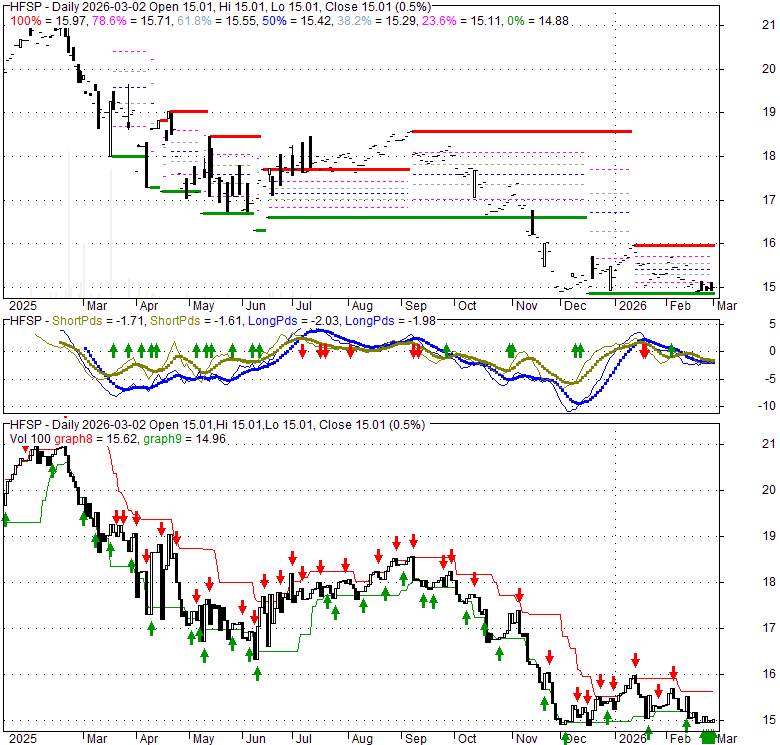Select the Jun month label on the bottom chart axis
This screenshot has width=780, height=745.
256,739
